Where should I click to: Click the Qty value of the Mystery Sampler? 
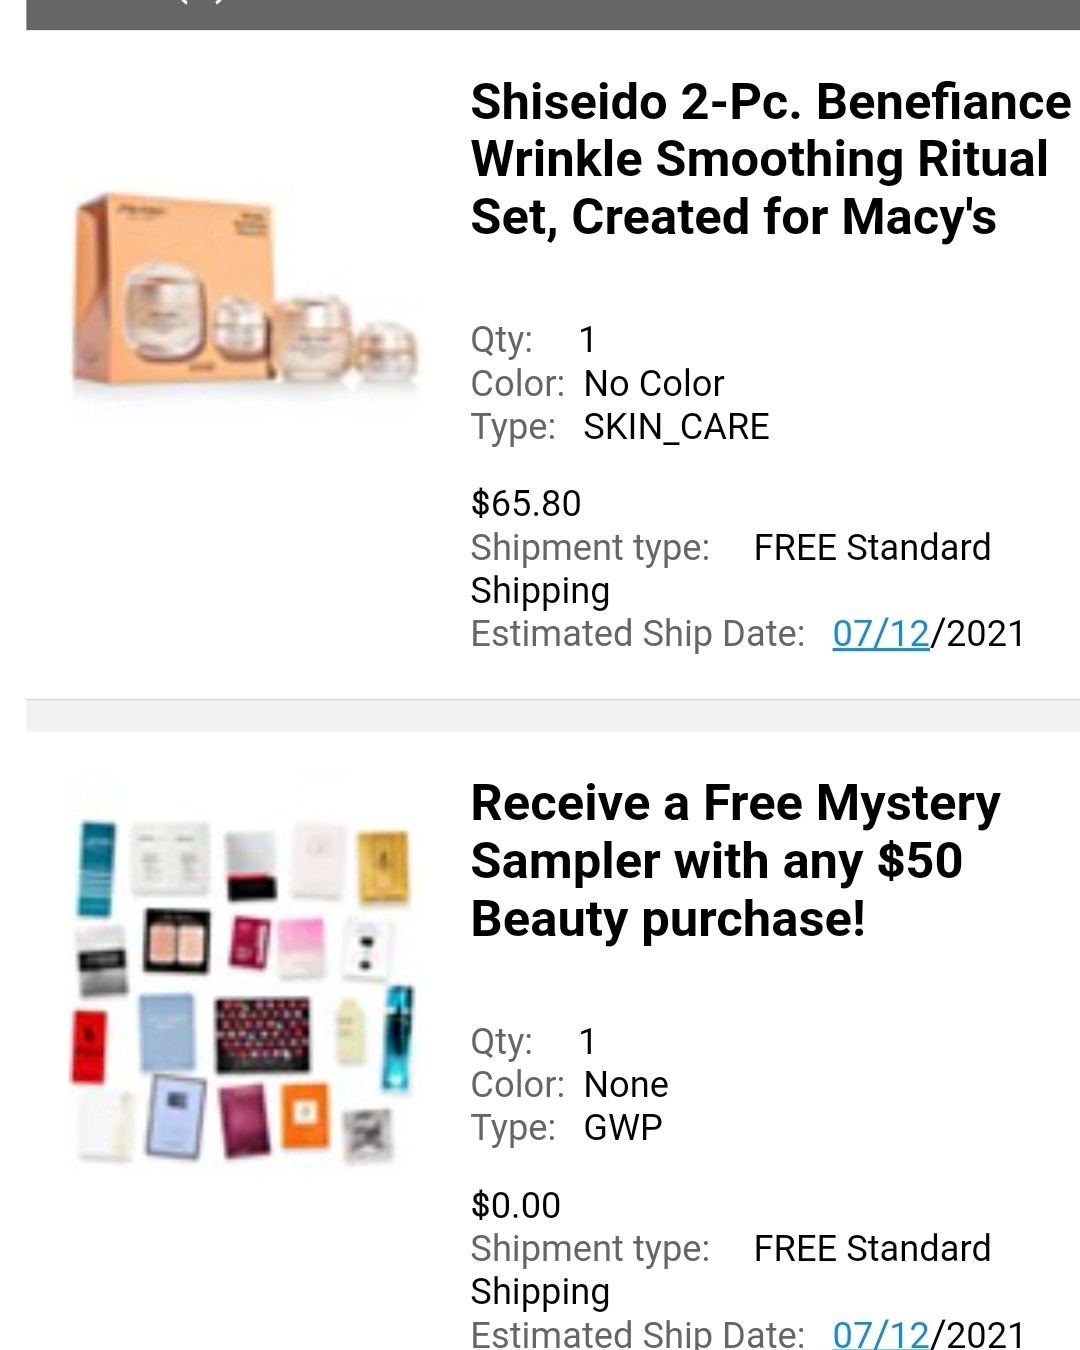(588, 1042)
